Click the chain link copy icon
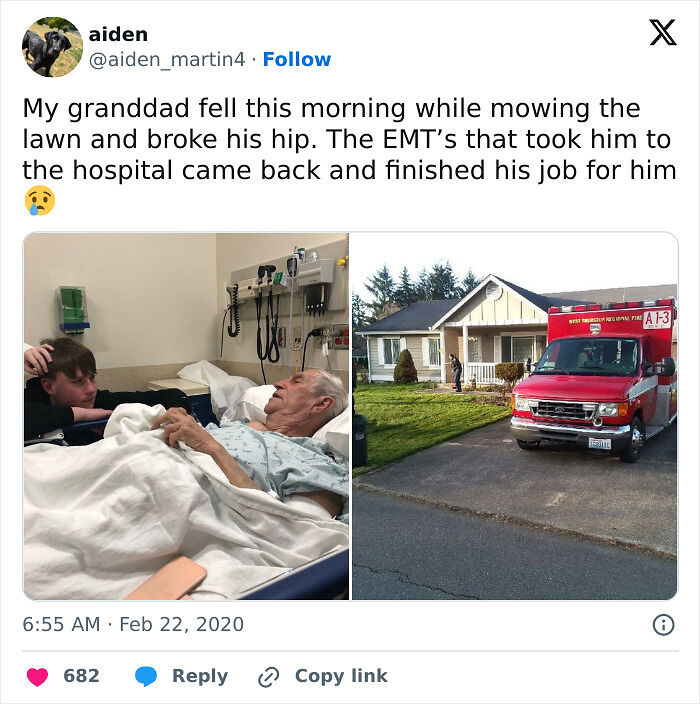 (269, 677)
